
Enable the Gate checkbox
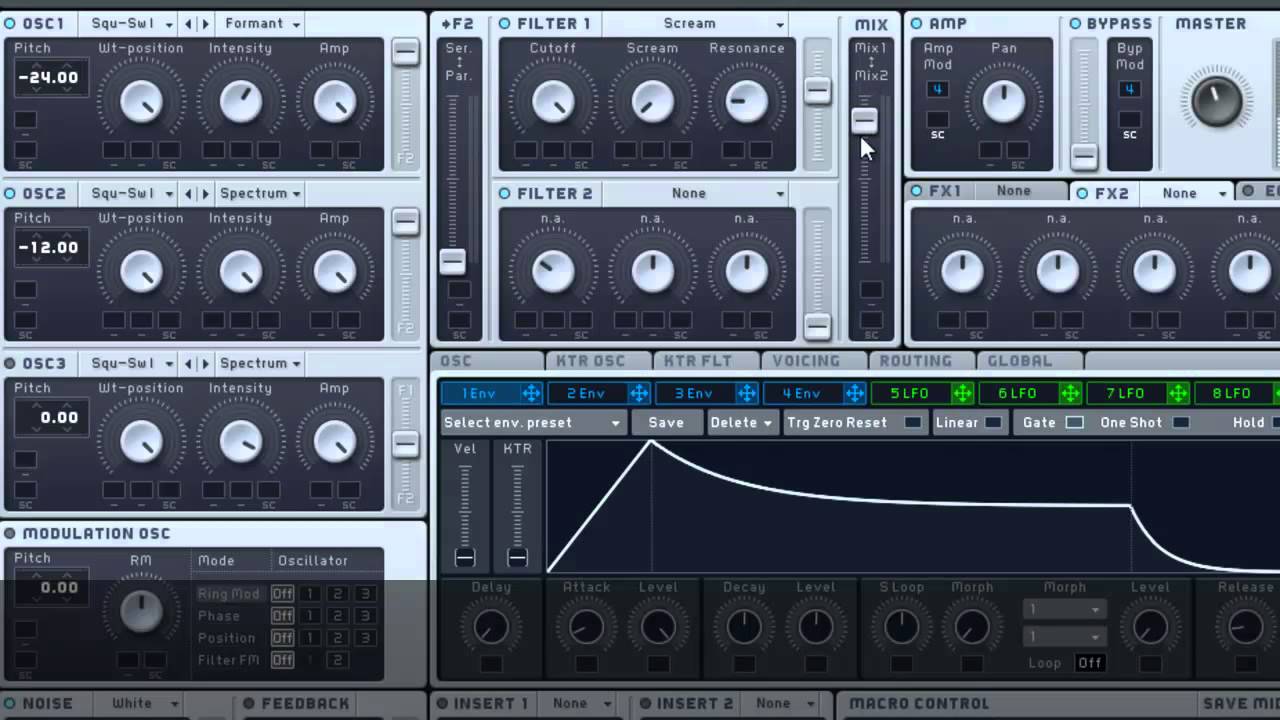click(1074, 422)
